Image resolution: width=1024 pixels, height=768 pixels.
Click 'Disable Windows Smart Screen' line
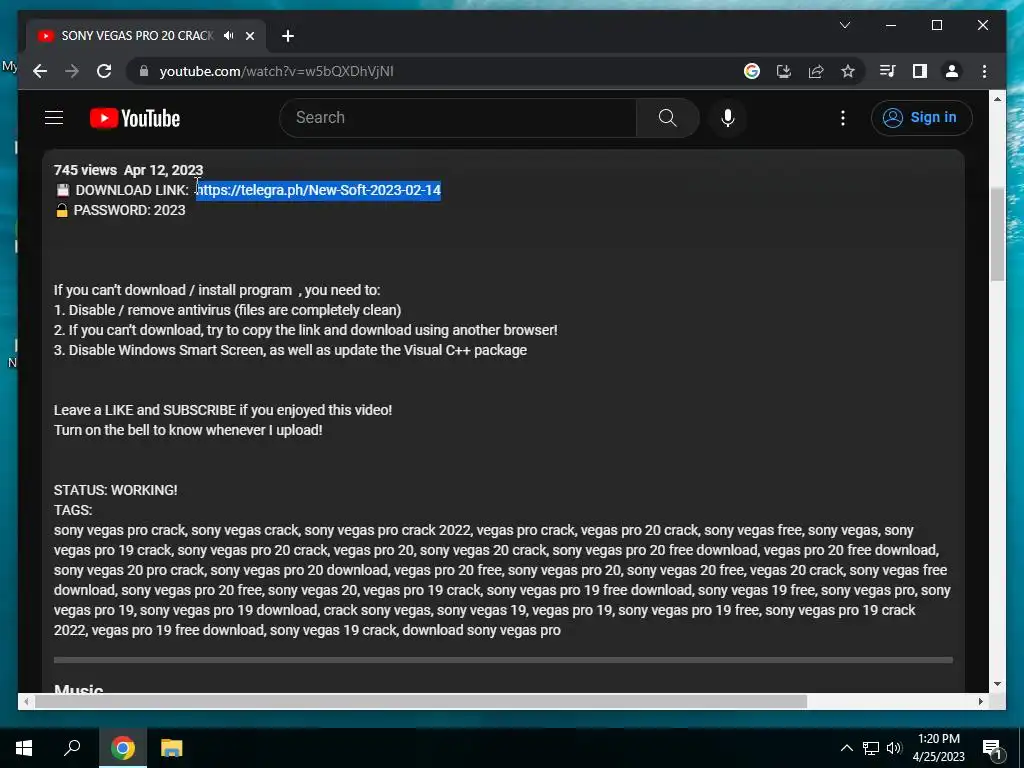point(290,350)
